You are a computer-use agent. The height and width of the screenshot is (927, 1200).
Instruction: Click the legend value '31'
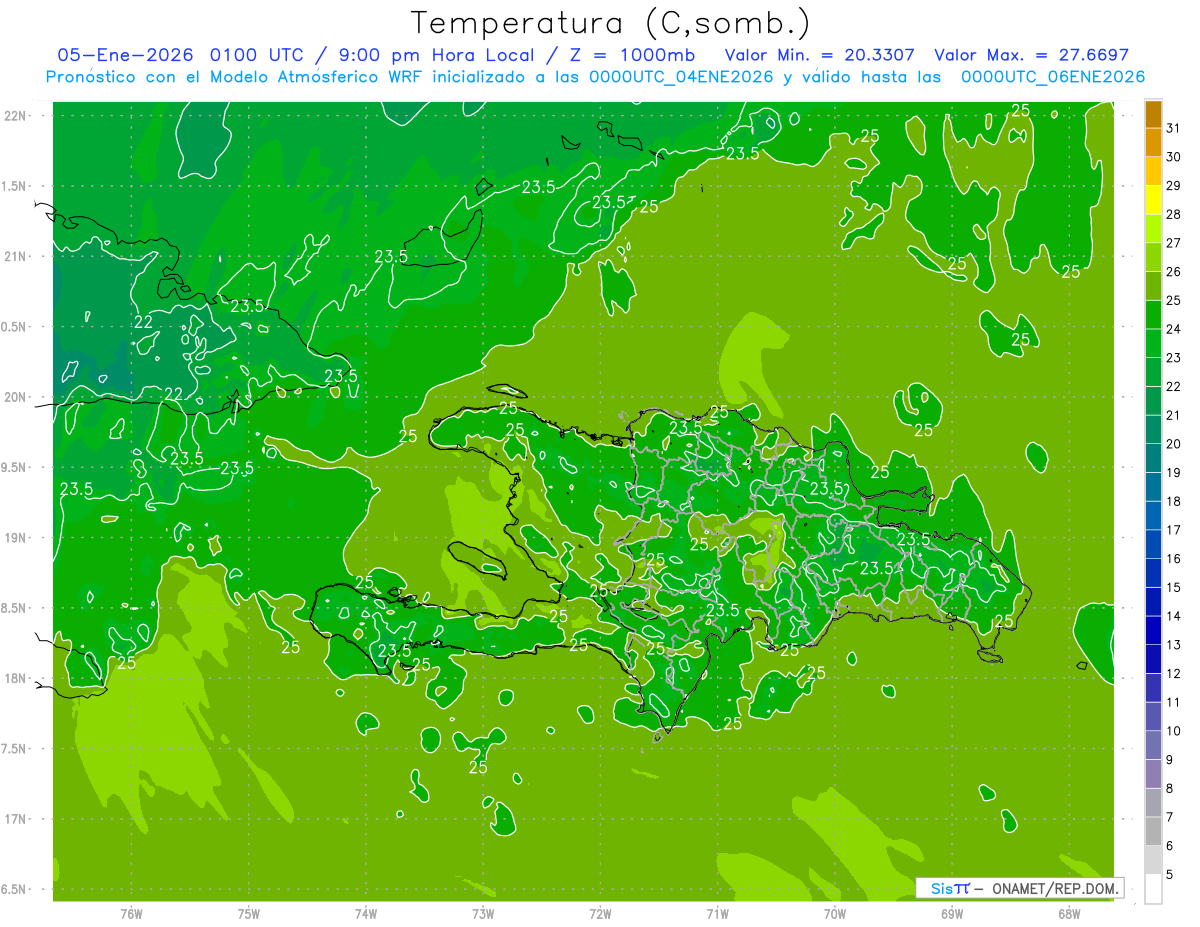1173,128
